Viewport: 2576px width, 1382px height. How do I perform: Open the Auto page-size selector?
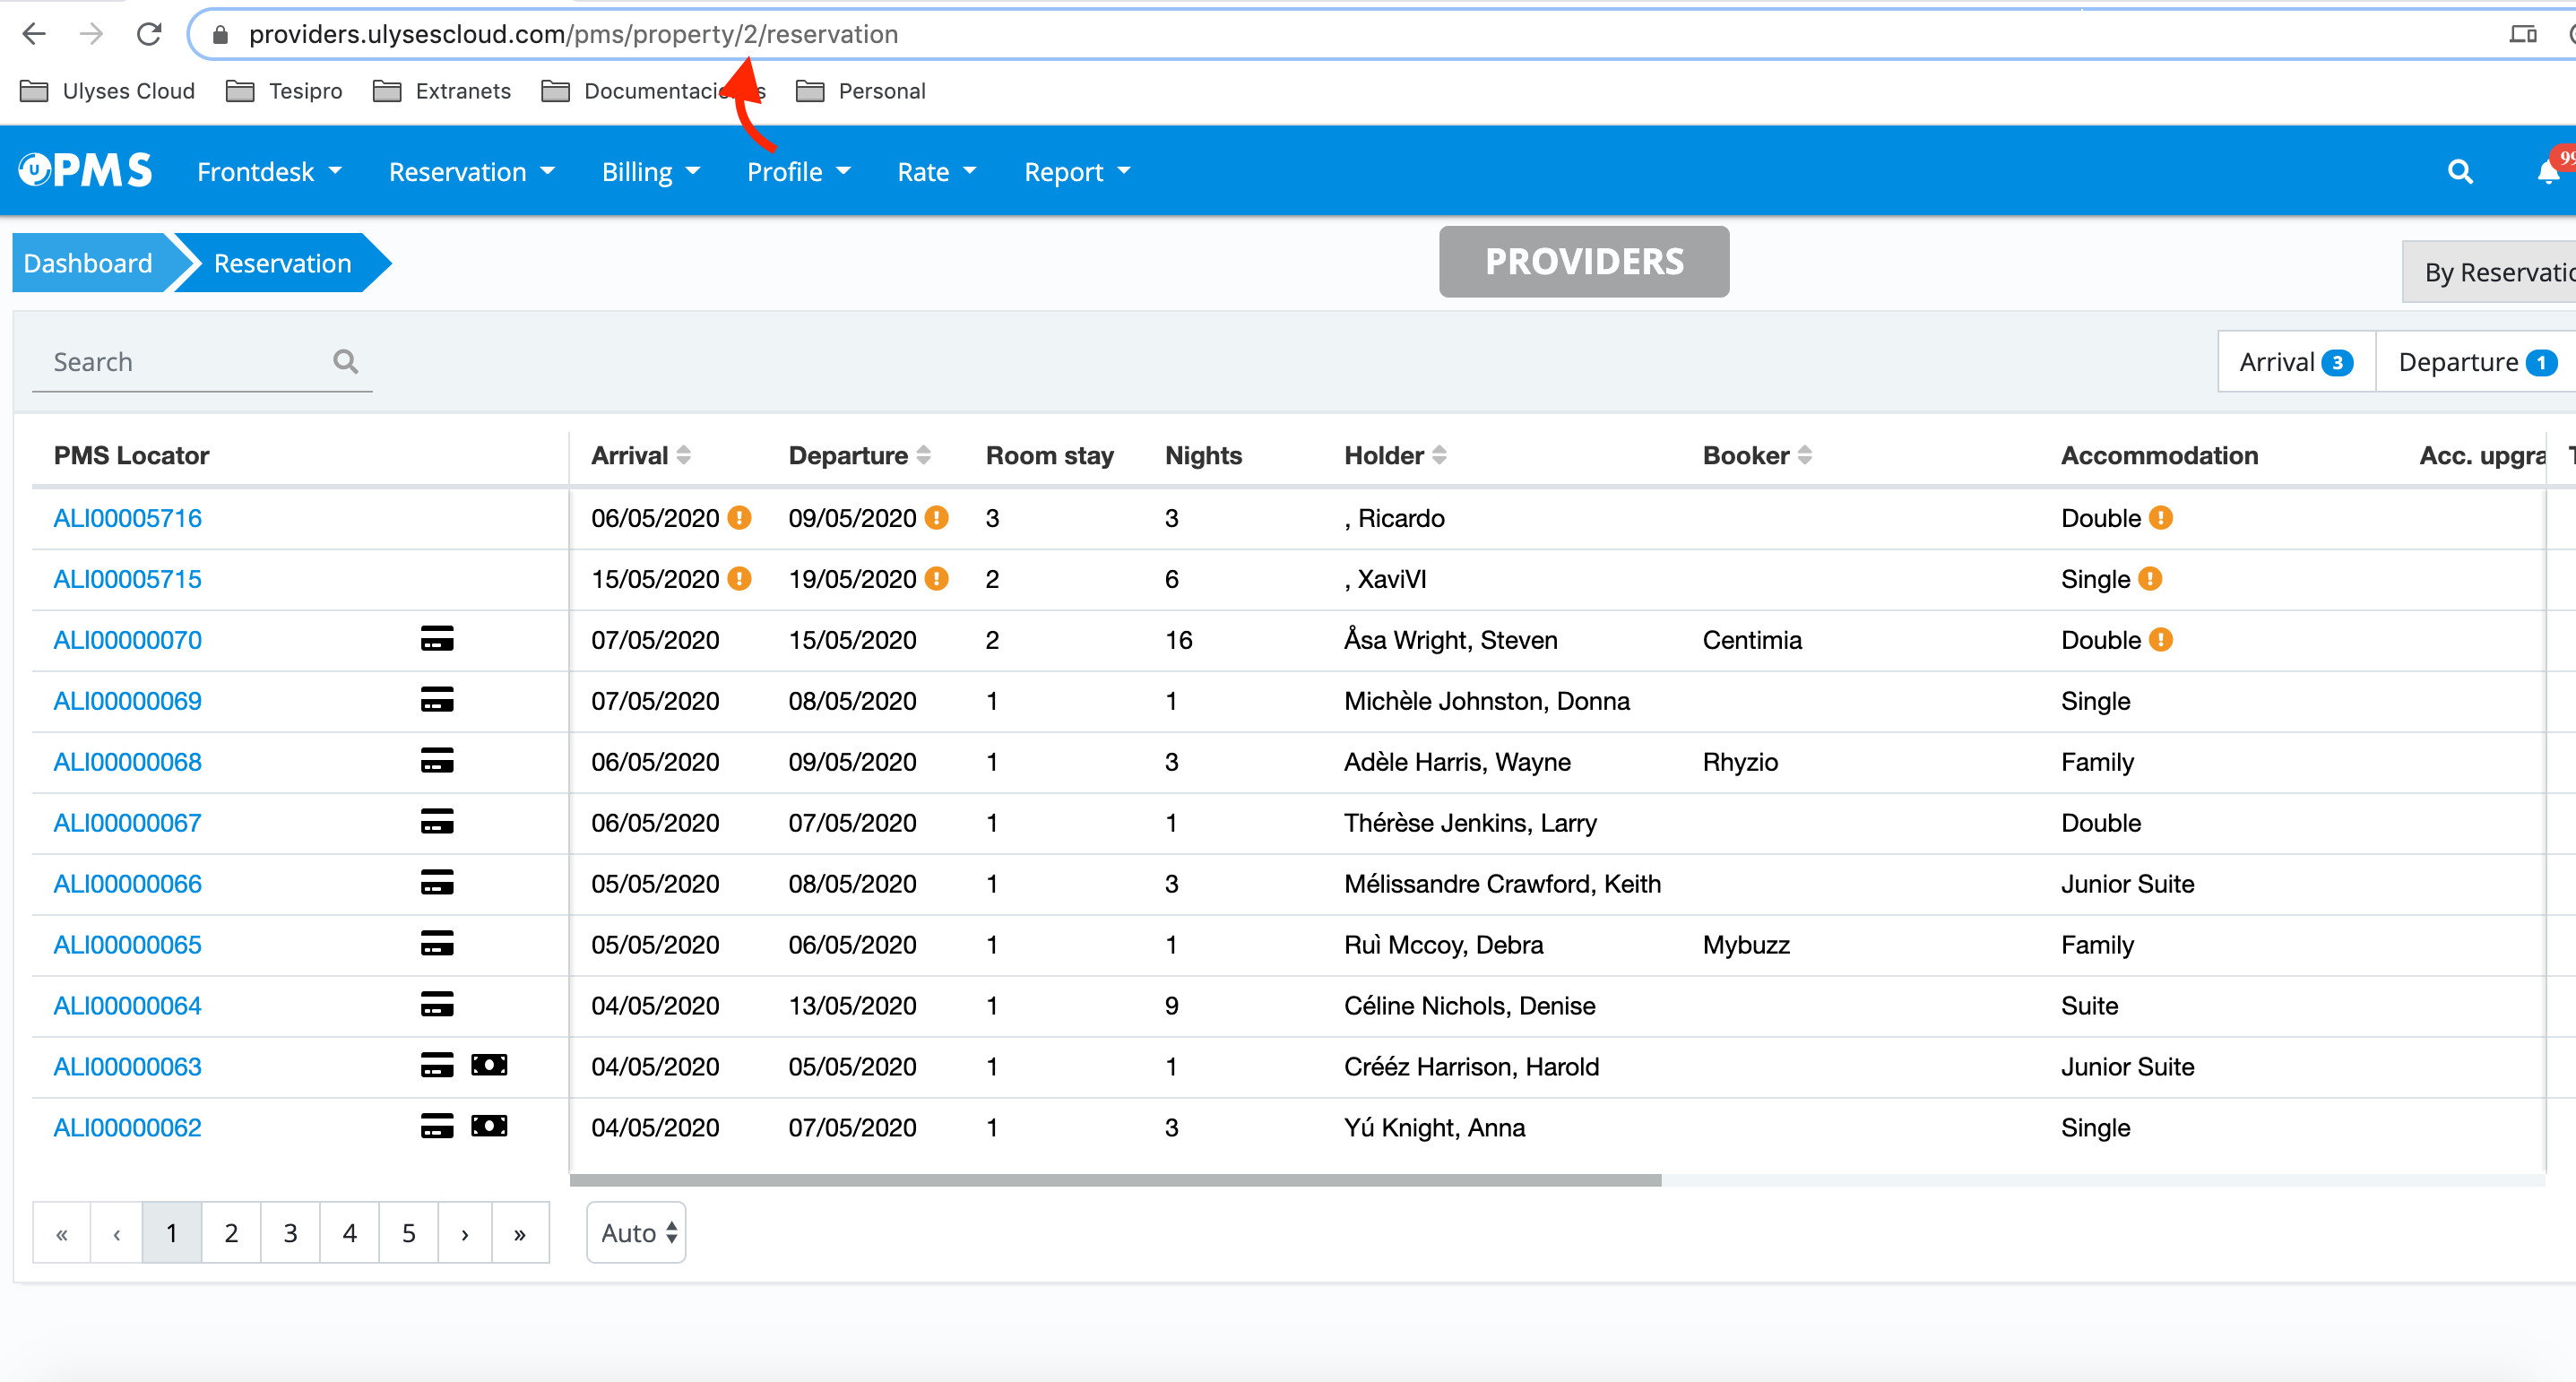(x=636, y=1233)
